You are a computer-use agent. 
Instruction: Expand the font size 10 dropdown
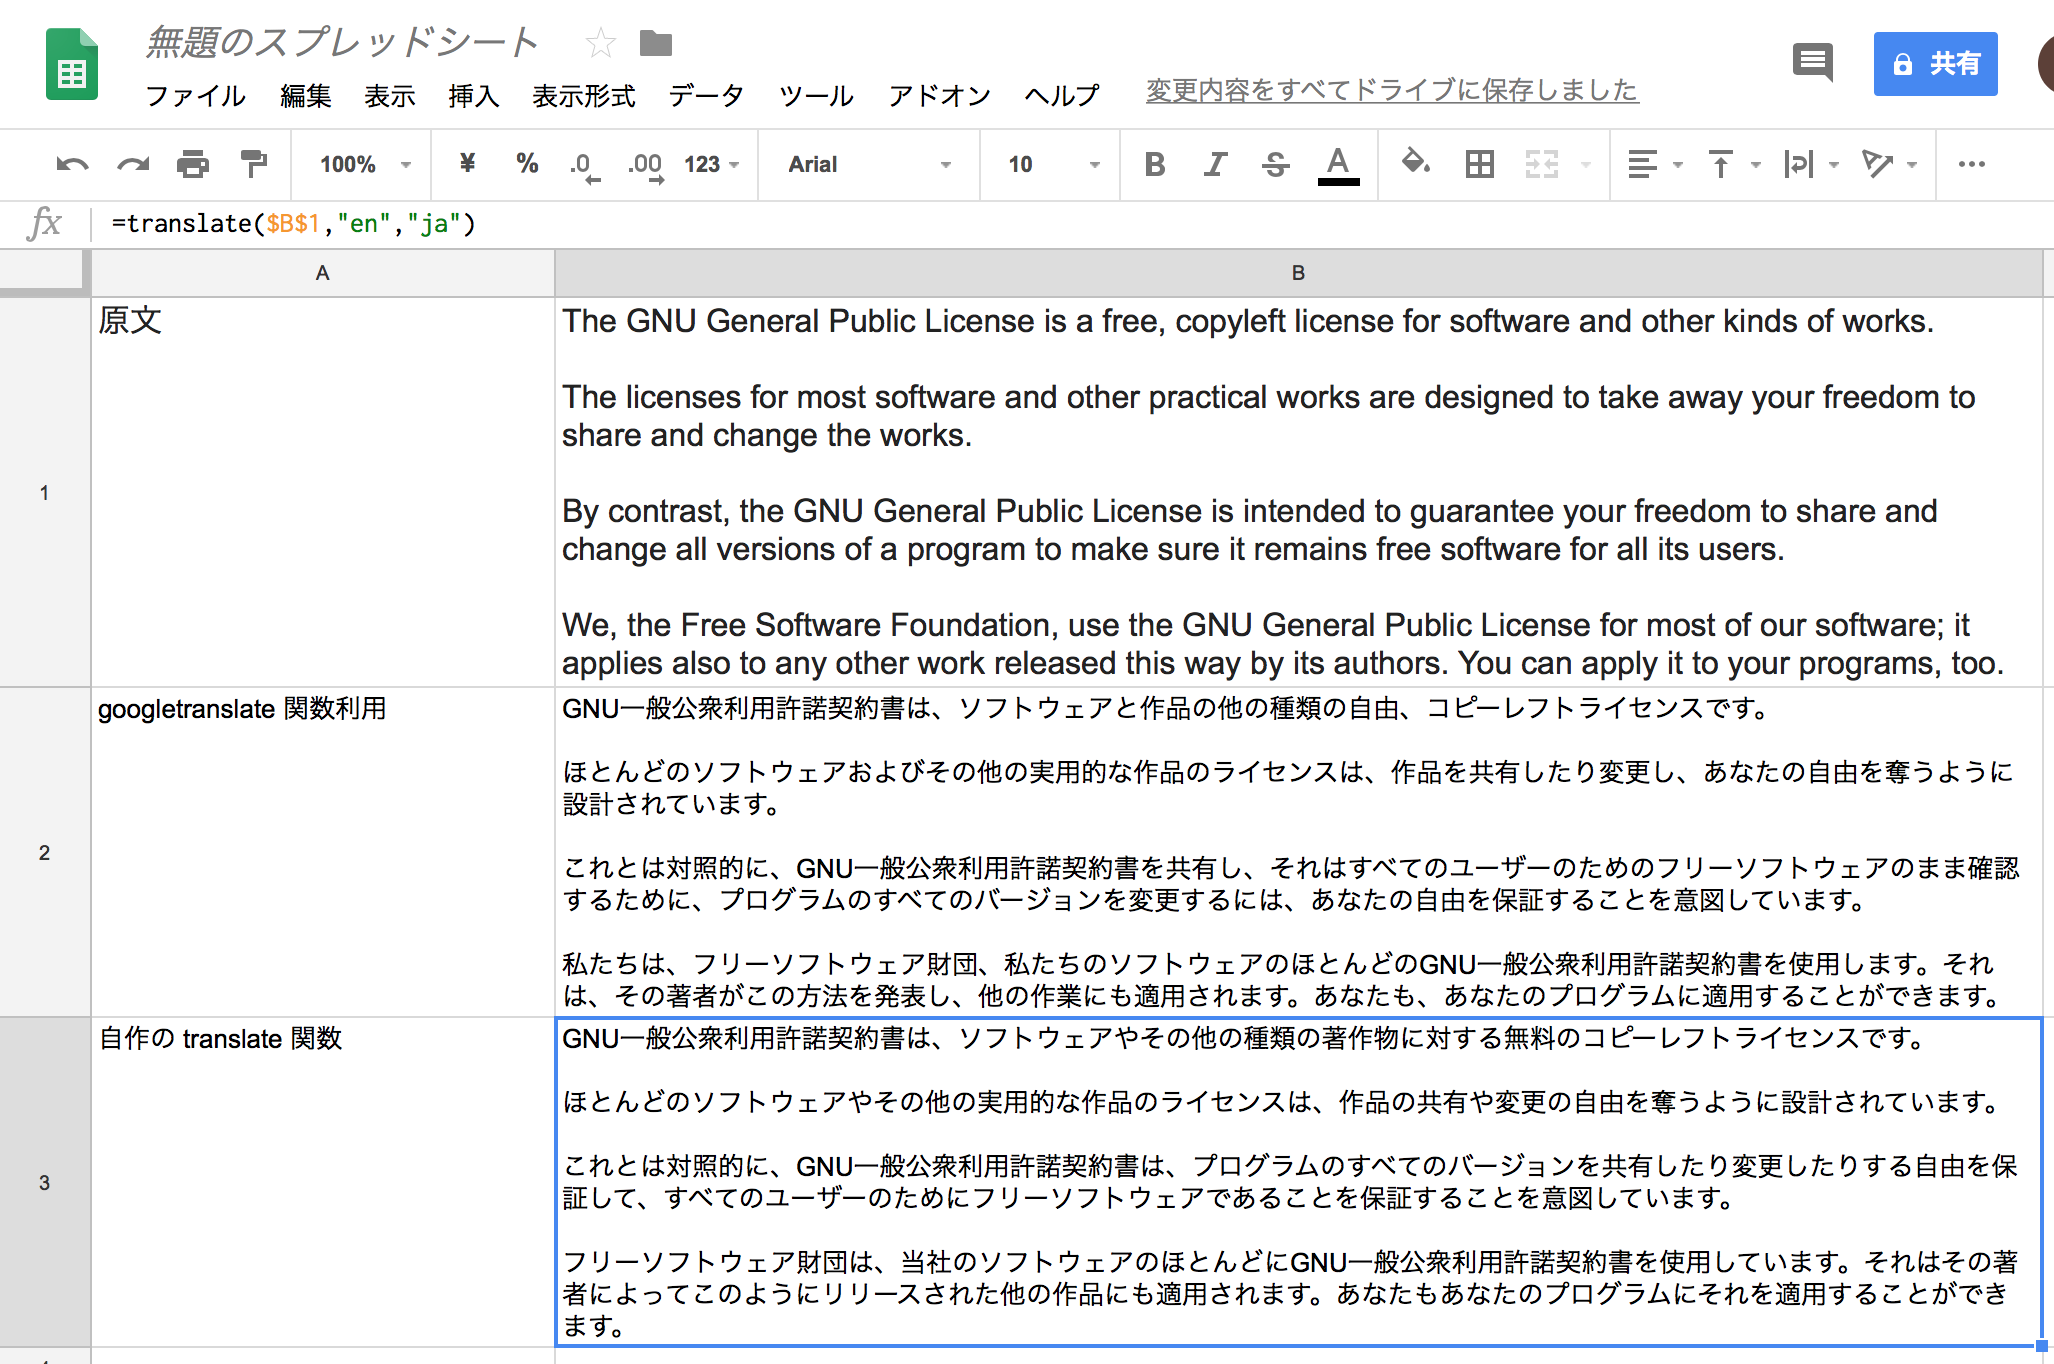[1053, 164]
